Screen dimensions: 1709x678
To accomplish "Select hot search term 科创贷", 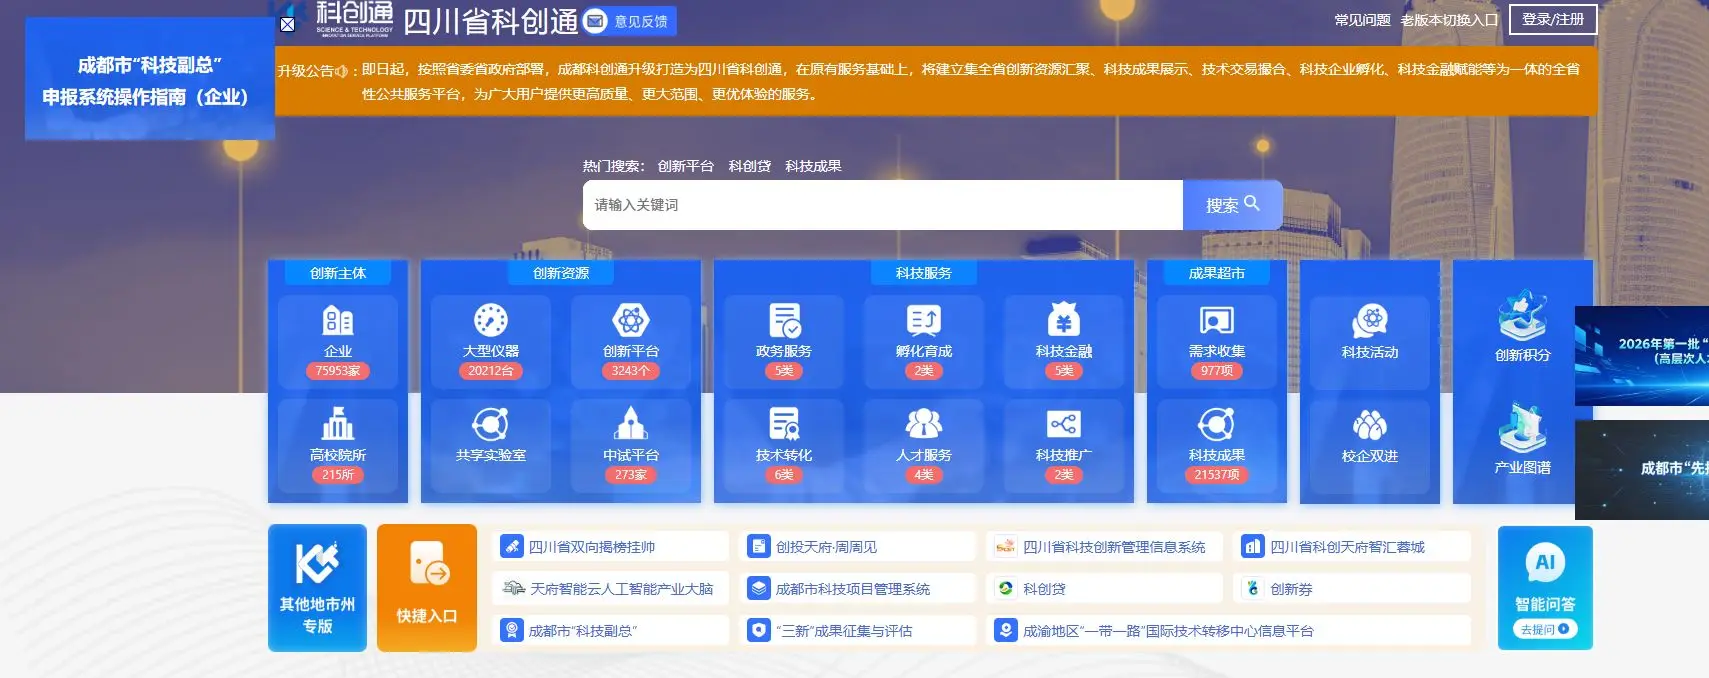I will 750,166.
